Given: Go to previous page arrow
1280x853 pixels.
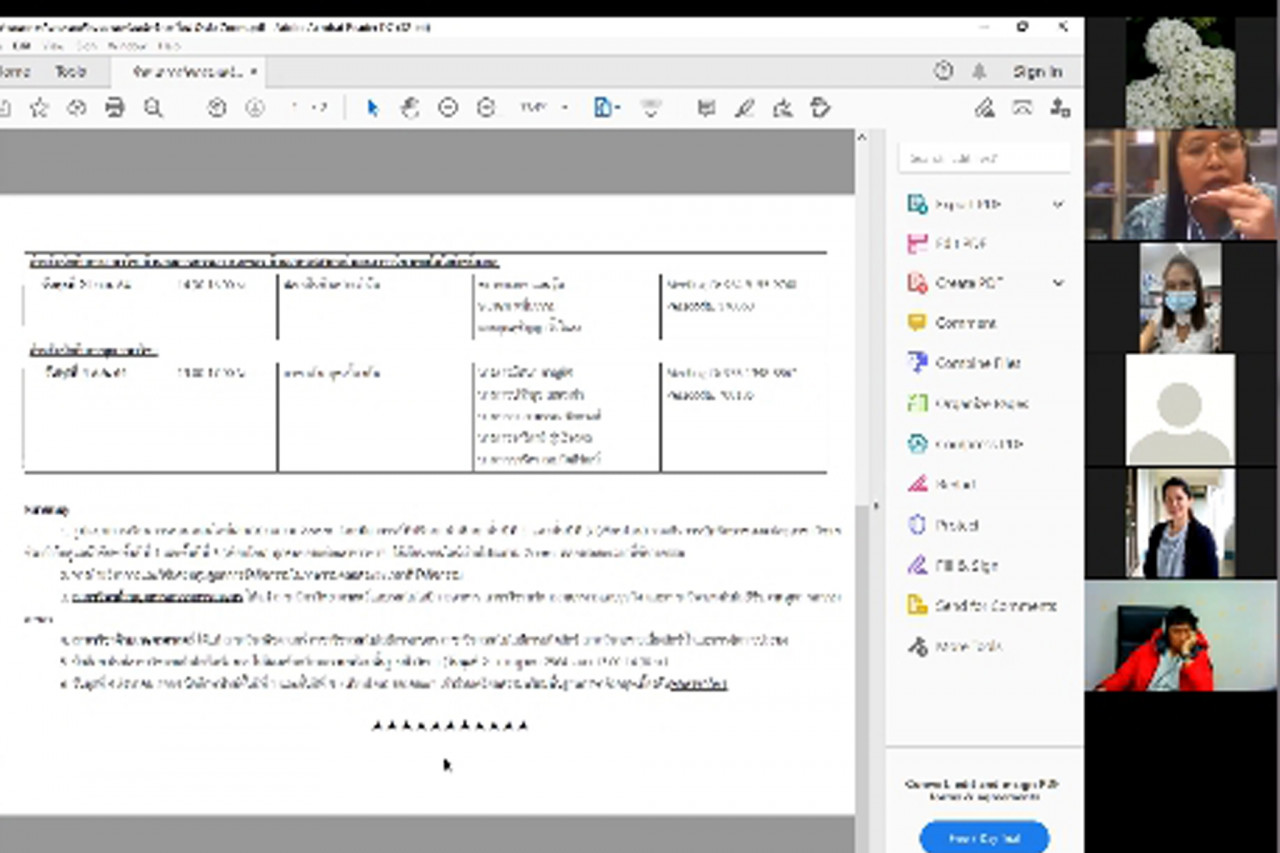Looking at the screenshot, I should pos(217,108).
